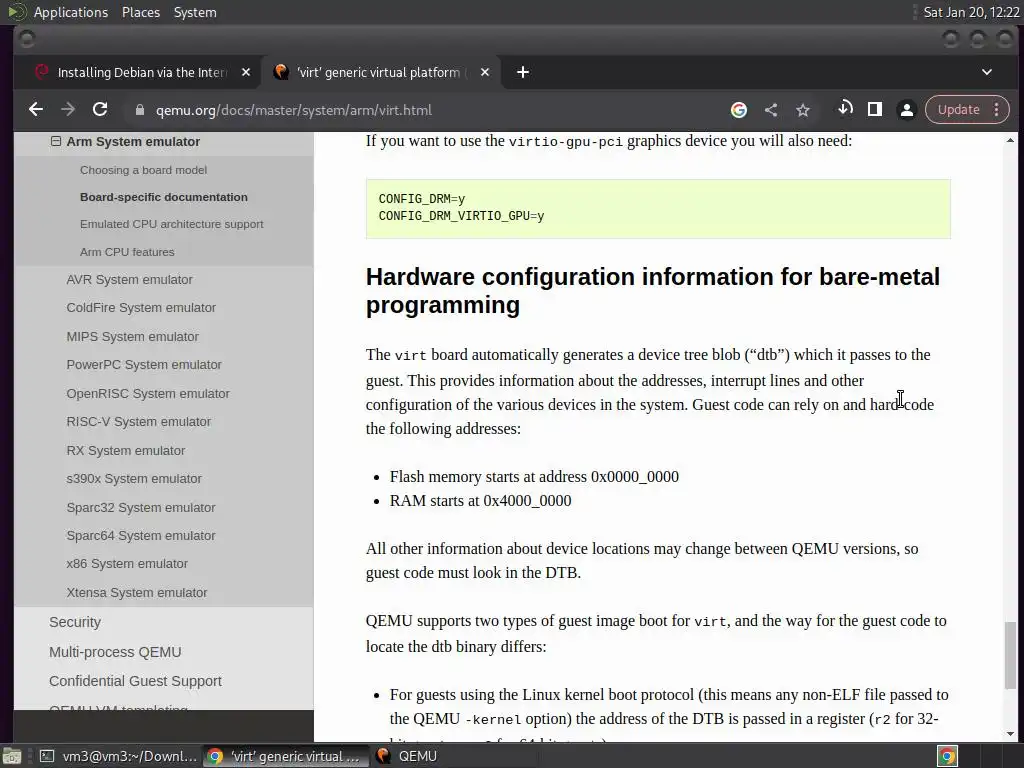Open Sparc32 System emulator
The width and height of the screenshot is (1024, 768).
pos(141,507)
